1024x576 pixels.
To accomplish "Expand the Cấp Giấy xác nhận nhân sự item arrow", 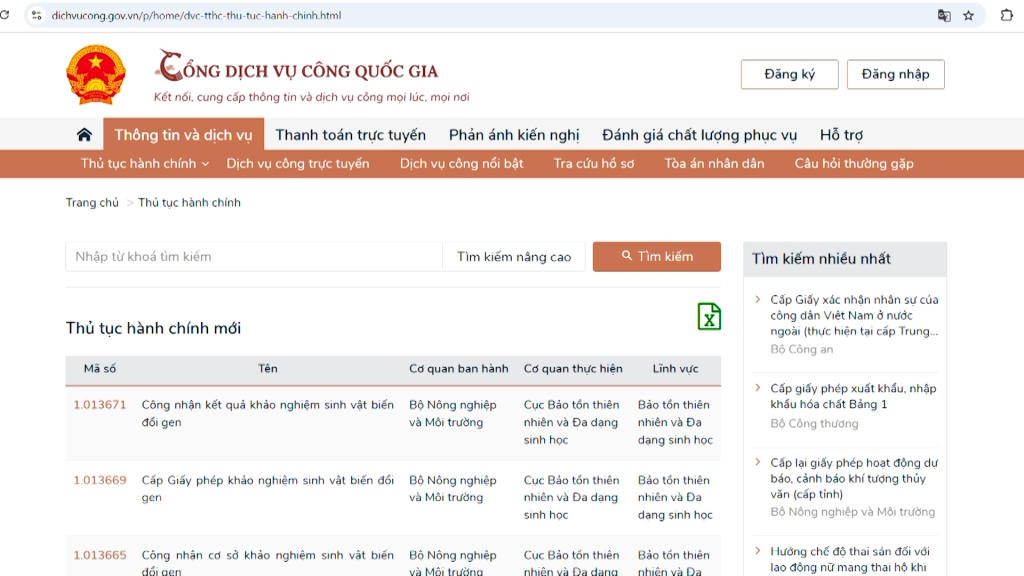I will [758, 300].
